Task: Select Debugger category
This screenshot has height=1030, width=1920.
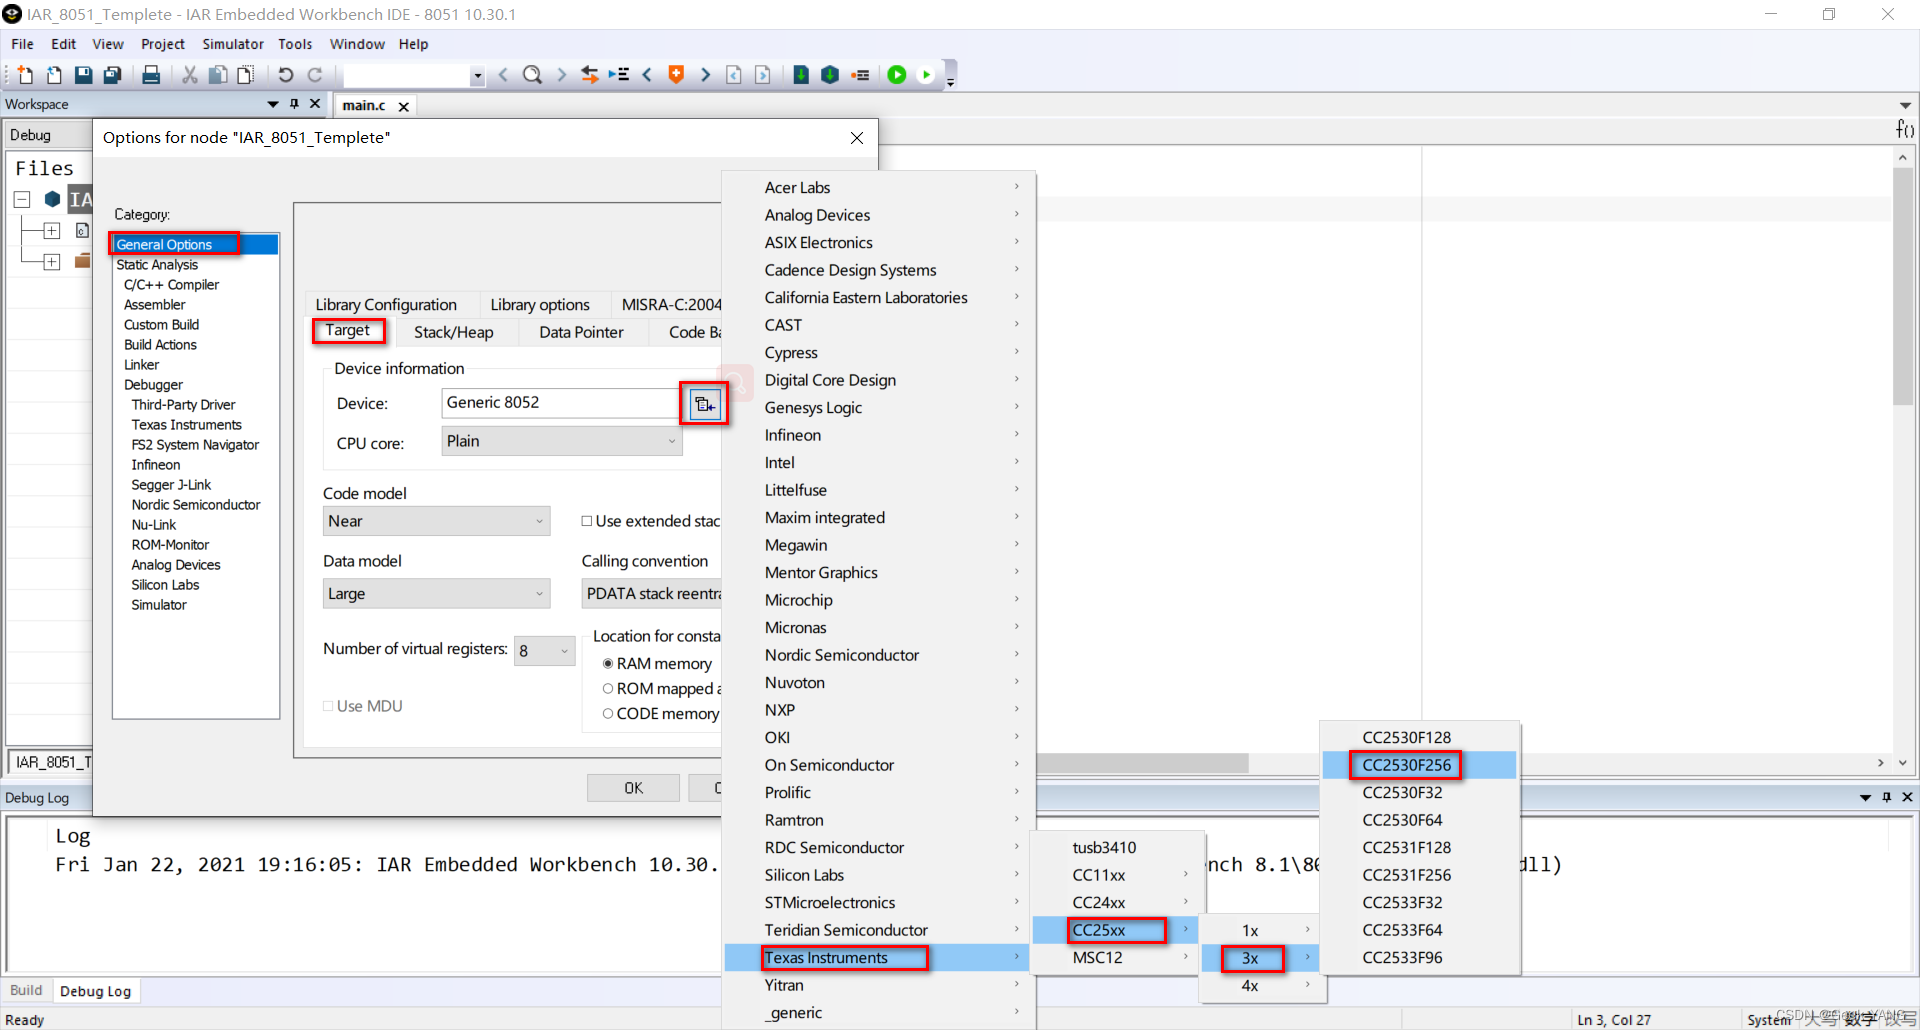Action: coord(153,385)
